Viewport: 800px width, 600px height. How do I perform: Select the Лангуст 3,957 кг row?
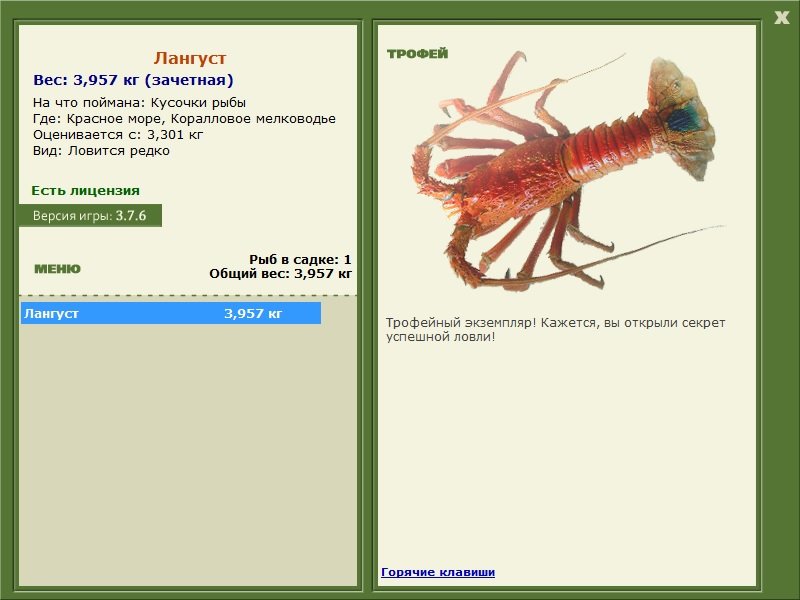coord(171,313)
